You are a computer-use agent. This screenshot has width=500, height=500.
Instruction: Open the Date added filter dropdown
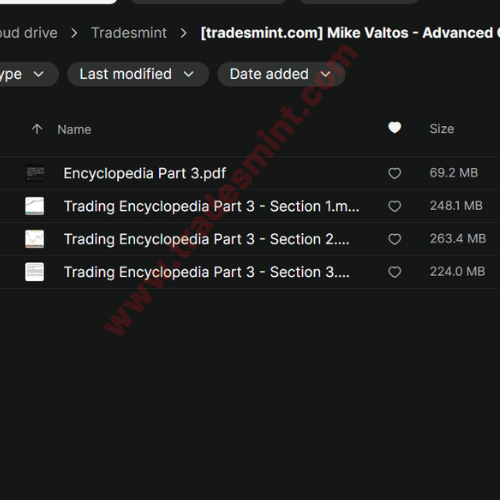pos(281,74)
